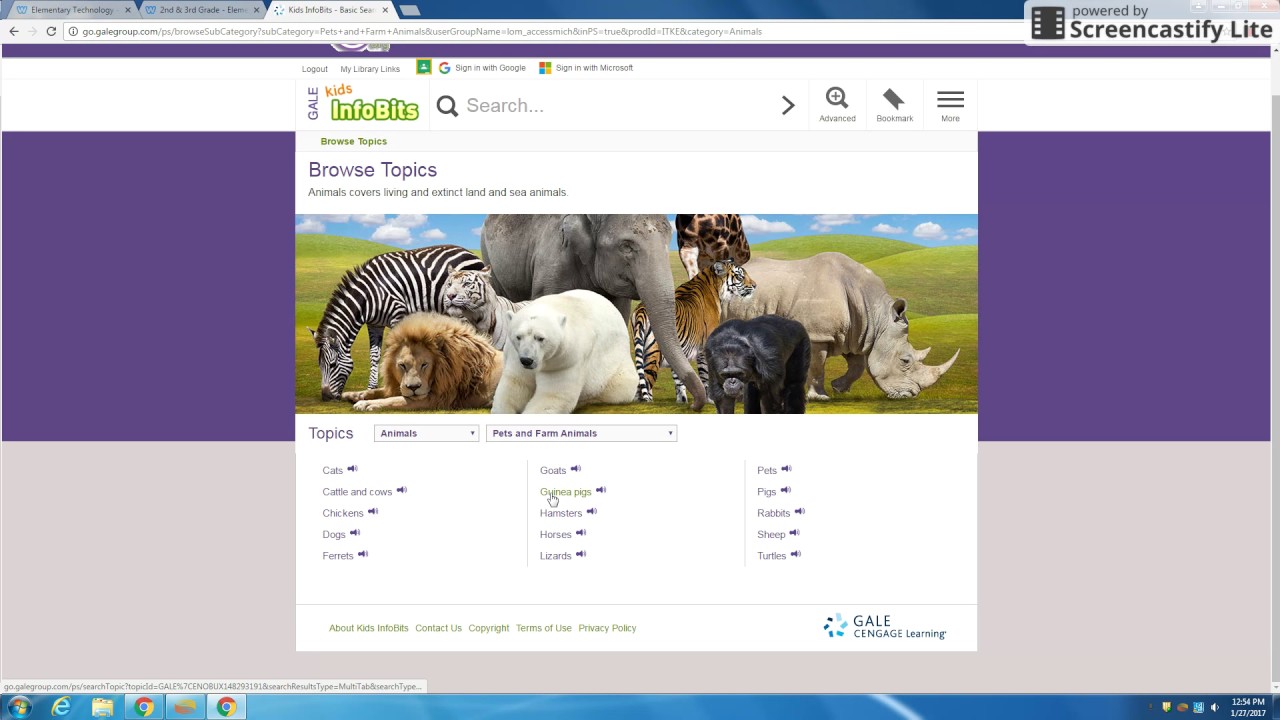This screenshot has width=1280, height=720.
Task: Click the Google Classroom icon
Action: [x=424, y=67]
